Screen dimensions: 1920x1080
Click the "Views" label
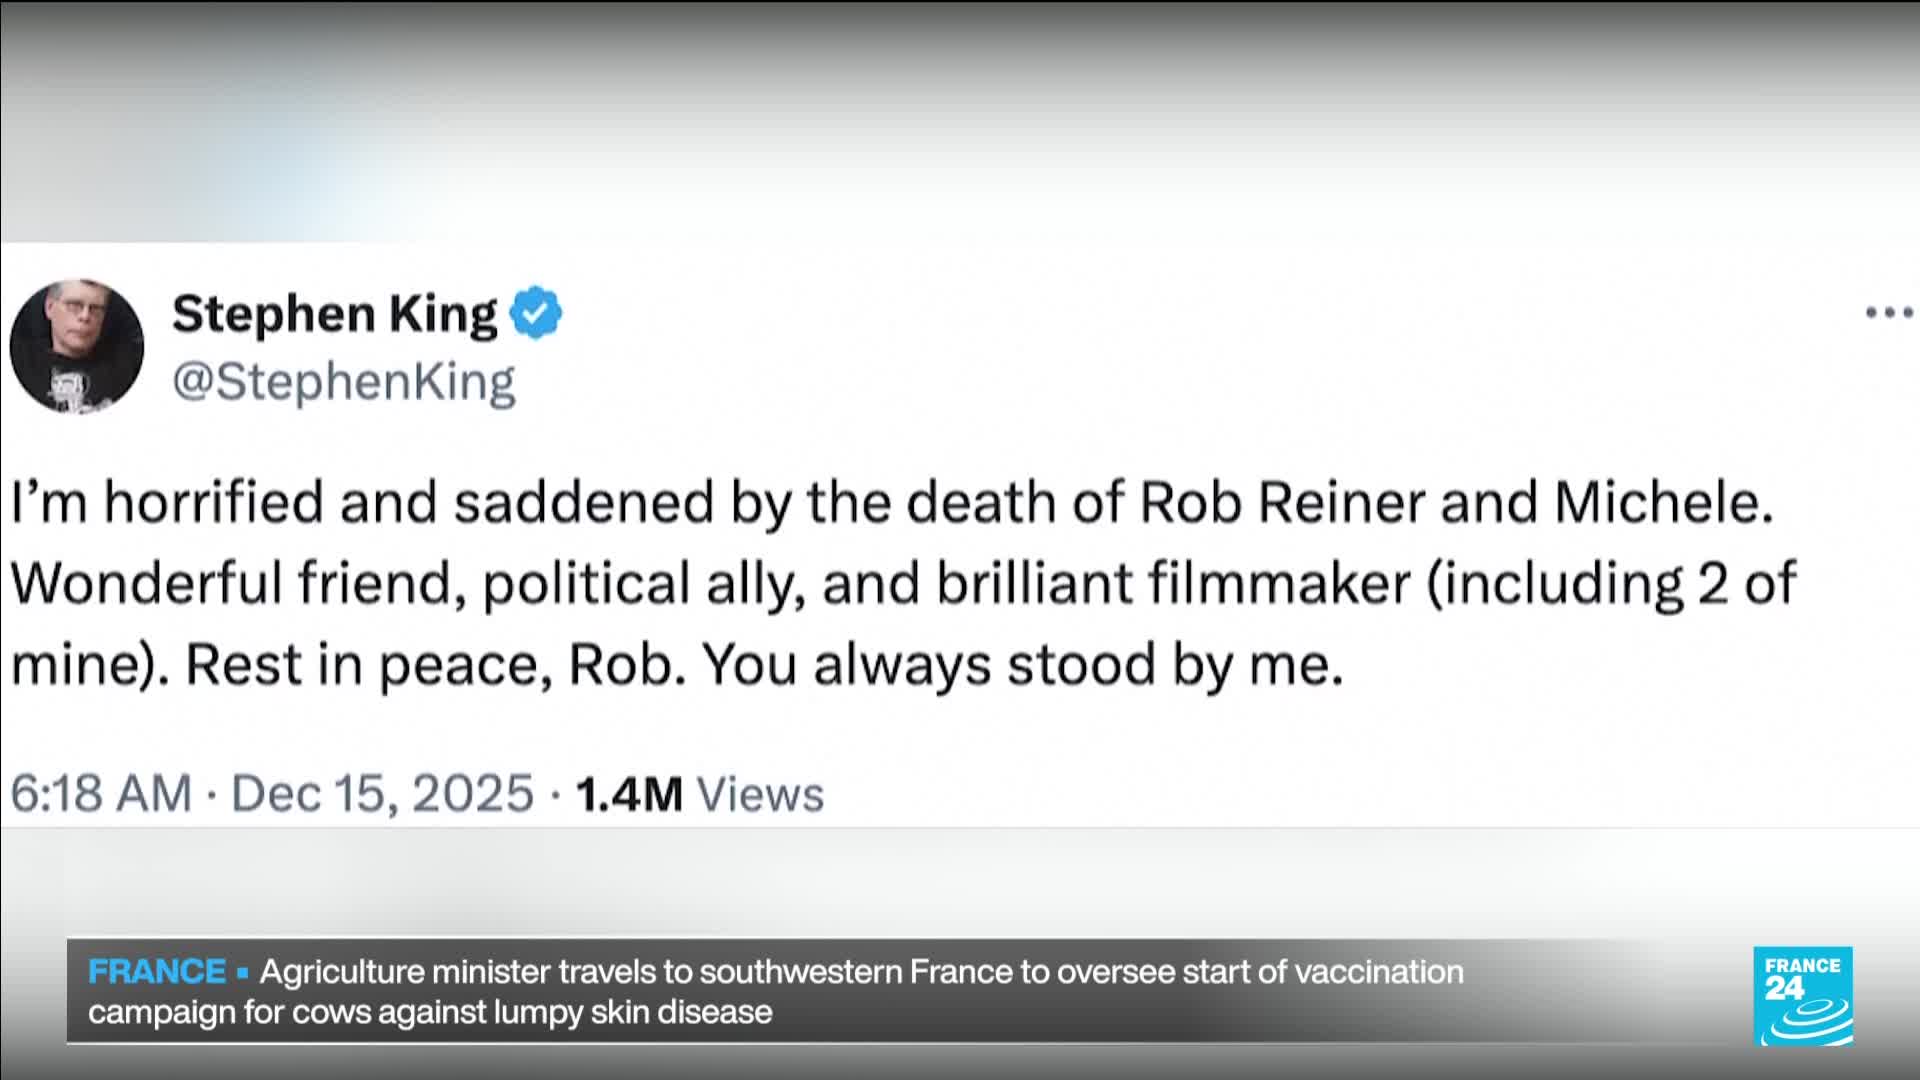pos(760,795)
